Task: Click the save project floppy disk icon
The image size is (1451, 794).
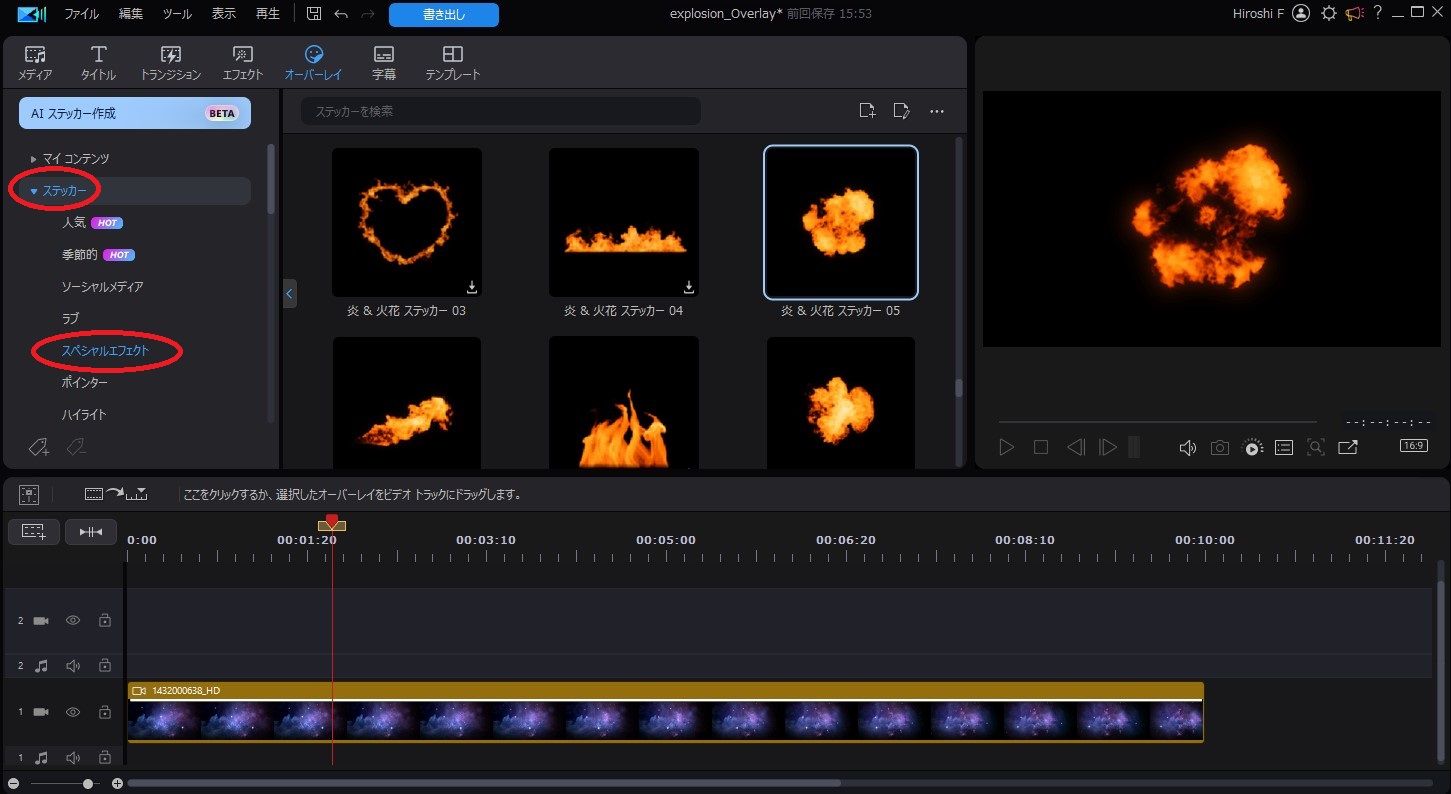Action: (x=314, y=14)
